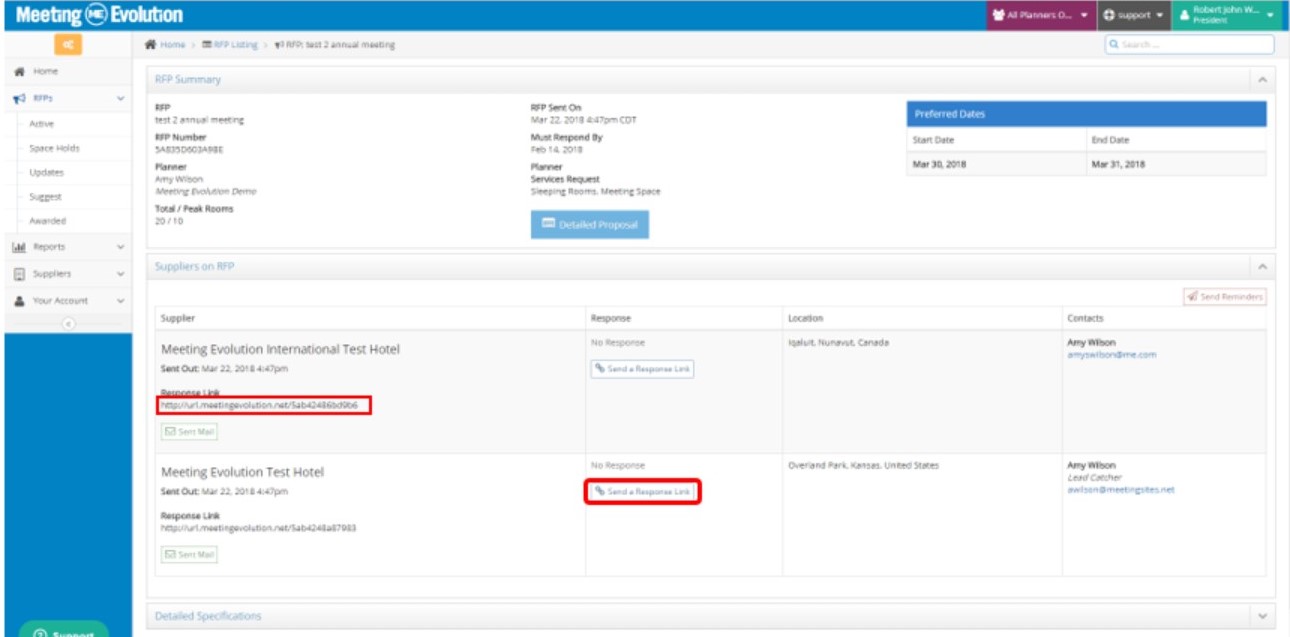Open the support dropdown menu

tap(1133, 16)
